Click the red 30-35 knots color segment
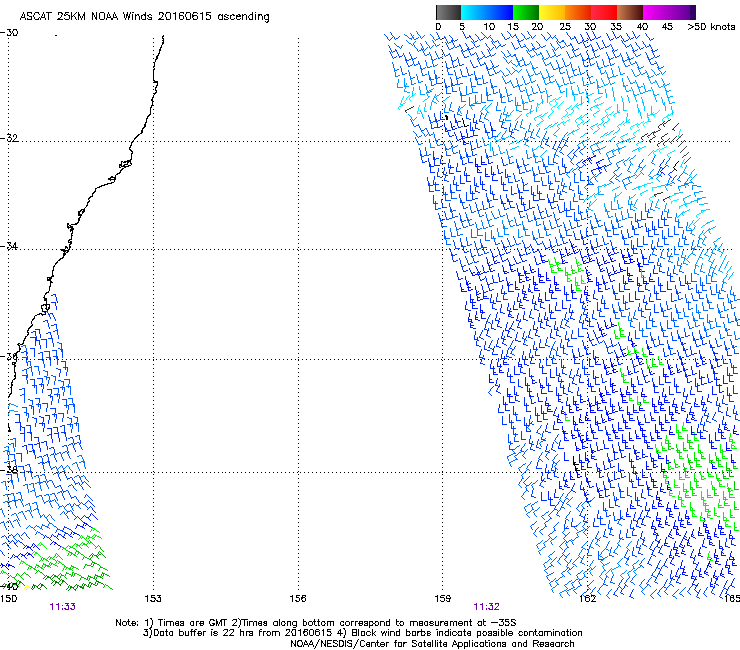740x650 pixels. pos(604,12)
